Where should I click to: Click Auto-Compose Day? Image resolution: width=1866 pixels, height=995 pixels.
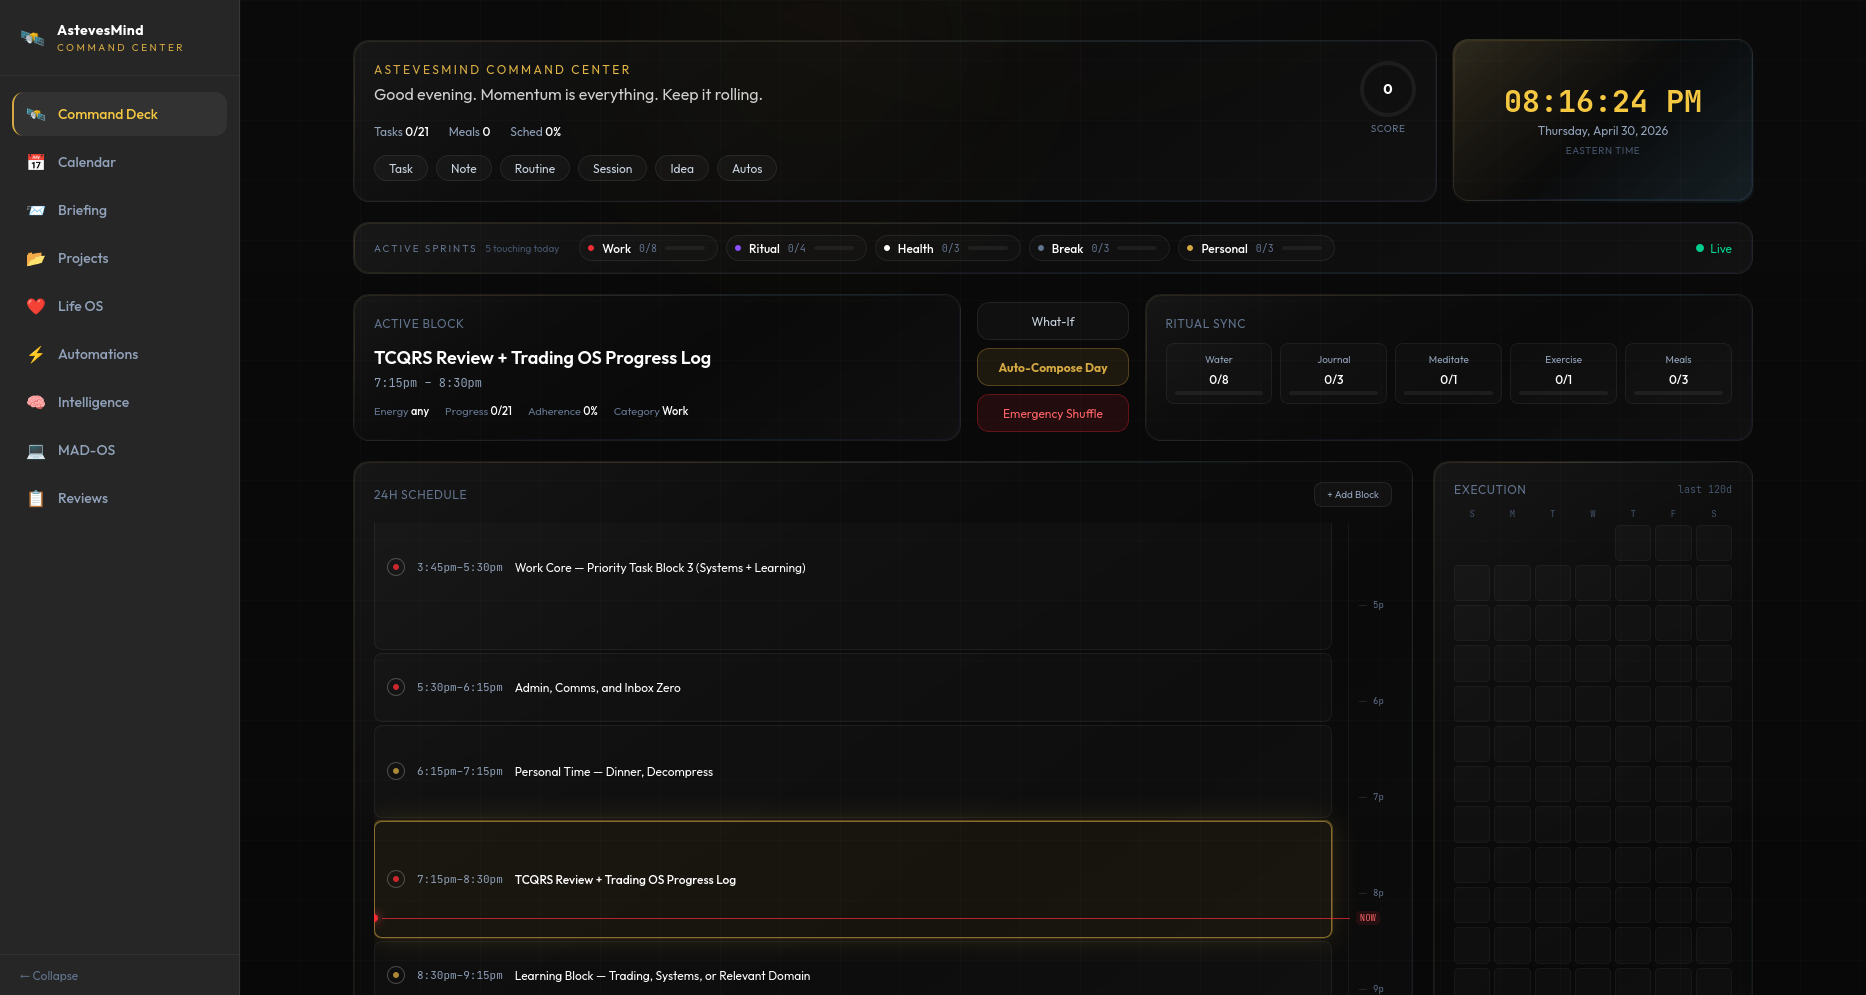coord(1053,368)
